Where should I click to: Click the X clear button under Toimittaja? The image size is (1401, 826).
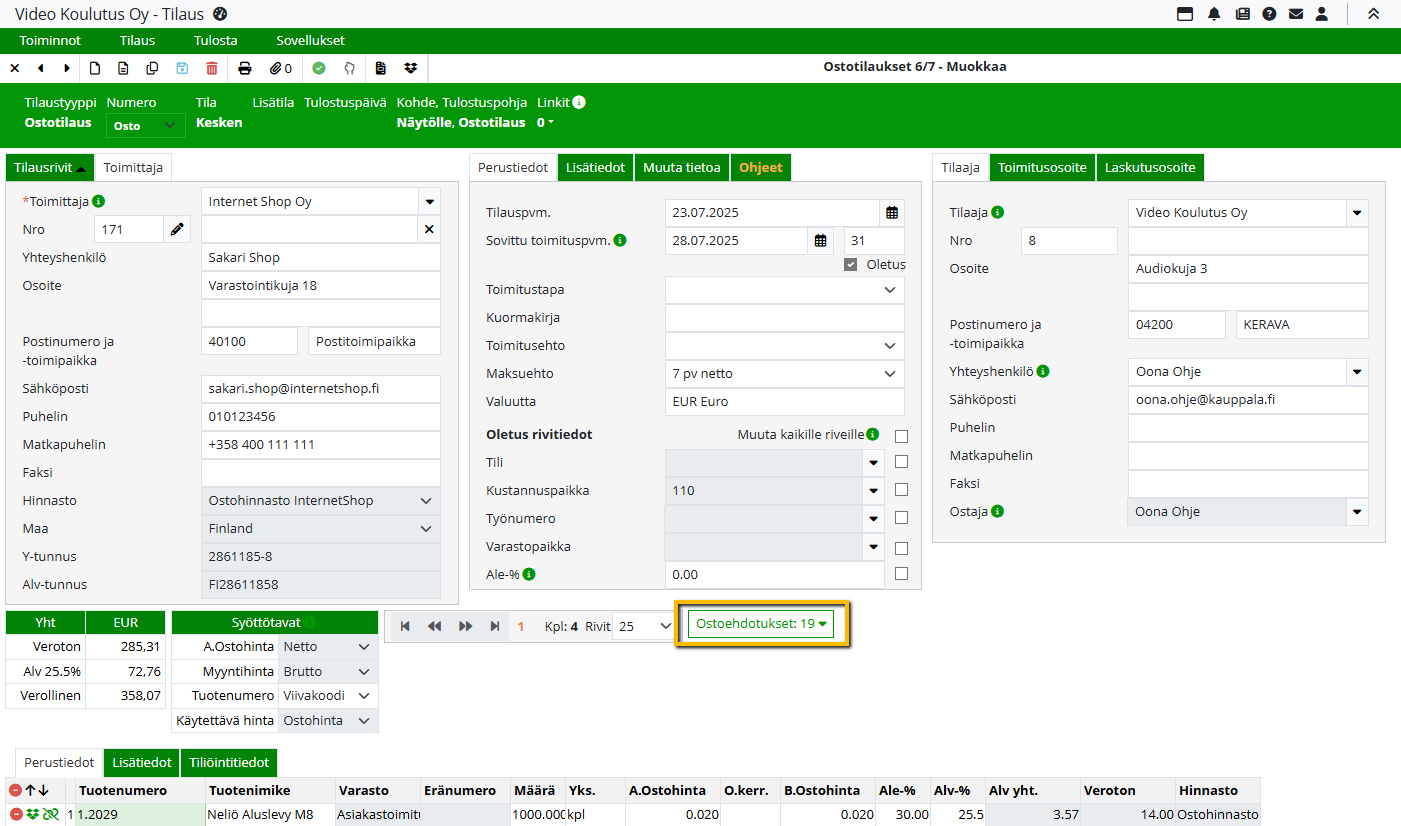pyautogui.click(x=429, y=229)
